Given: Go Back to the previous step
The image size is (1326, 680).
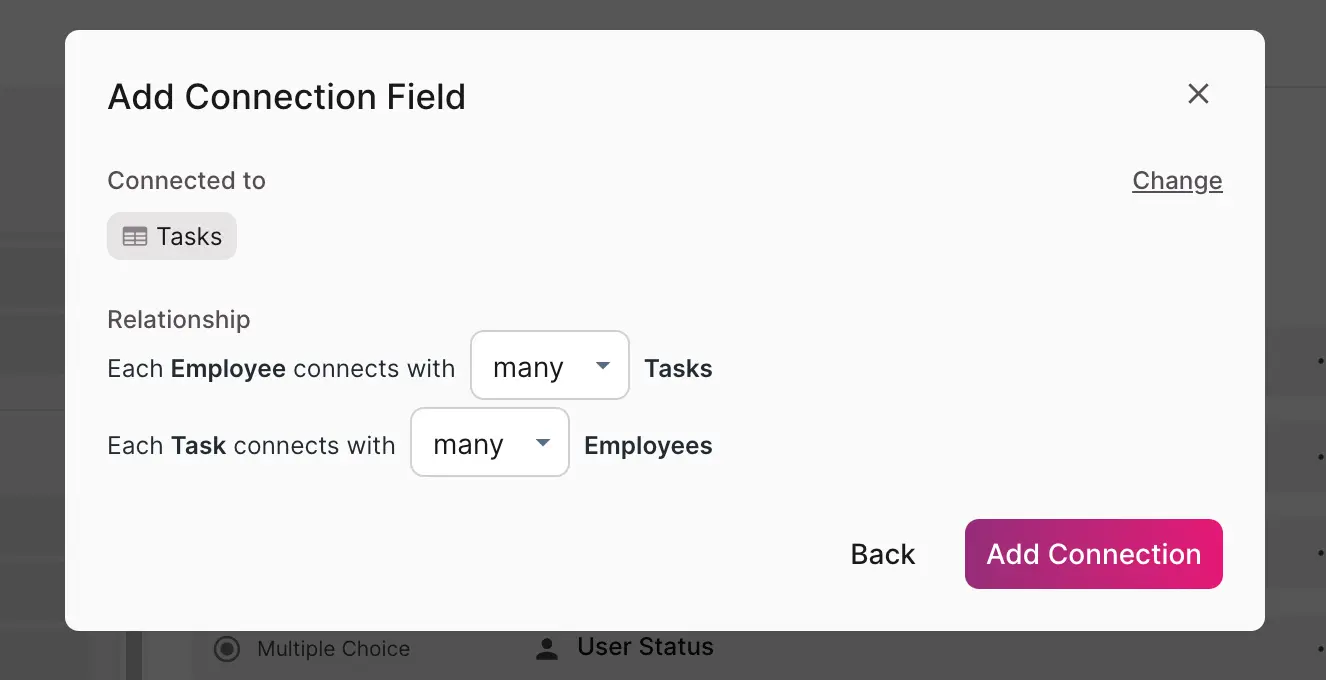Looking at the screenshot, I should 882,554.
